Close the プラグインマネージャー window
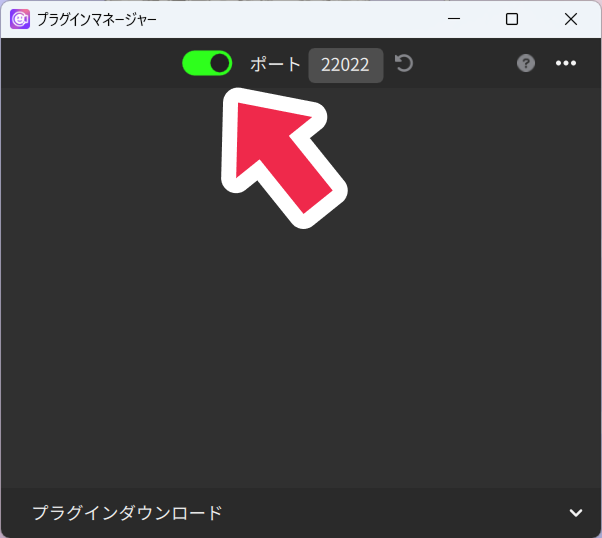The width and height of the screenshot is (602, 538). click(x=571, y=19)
